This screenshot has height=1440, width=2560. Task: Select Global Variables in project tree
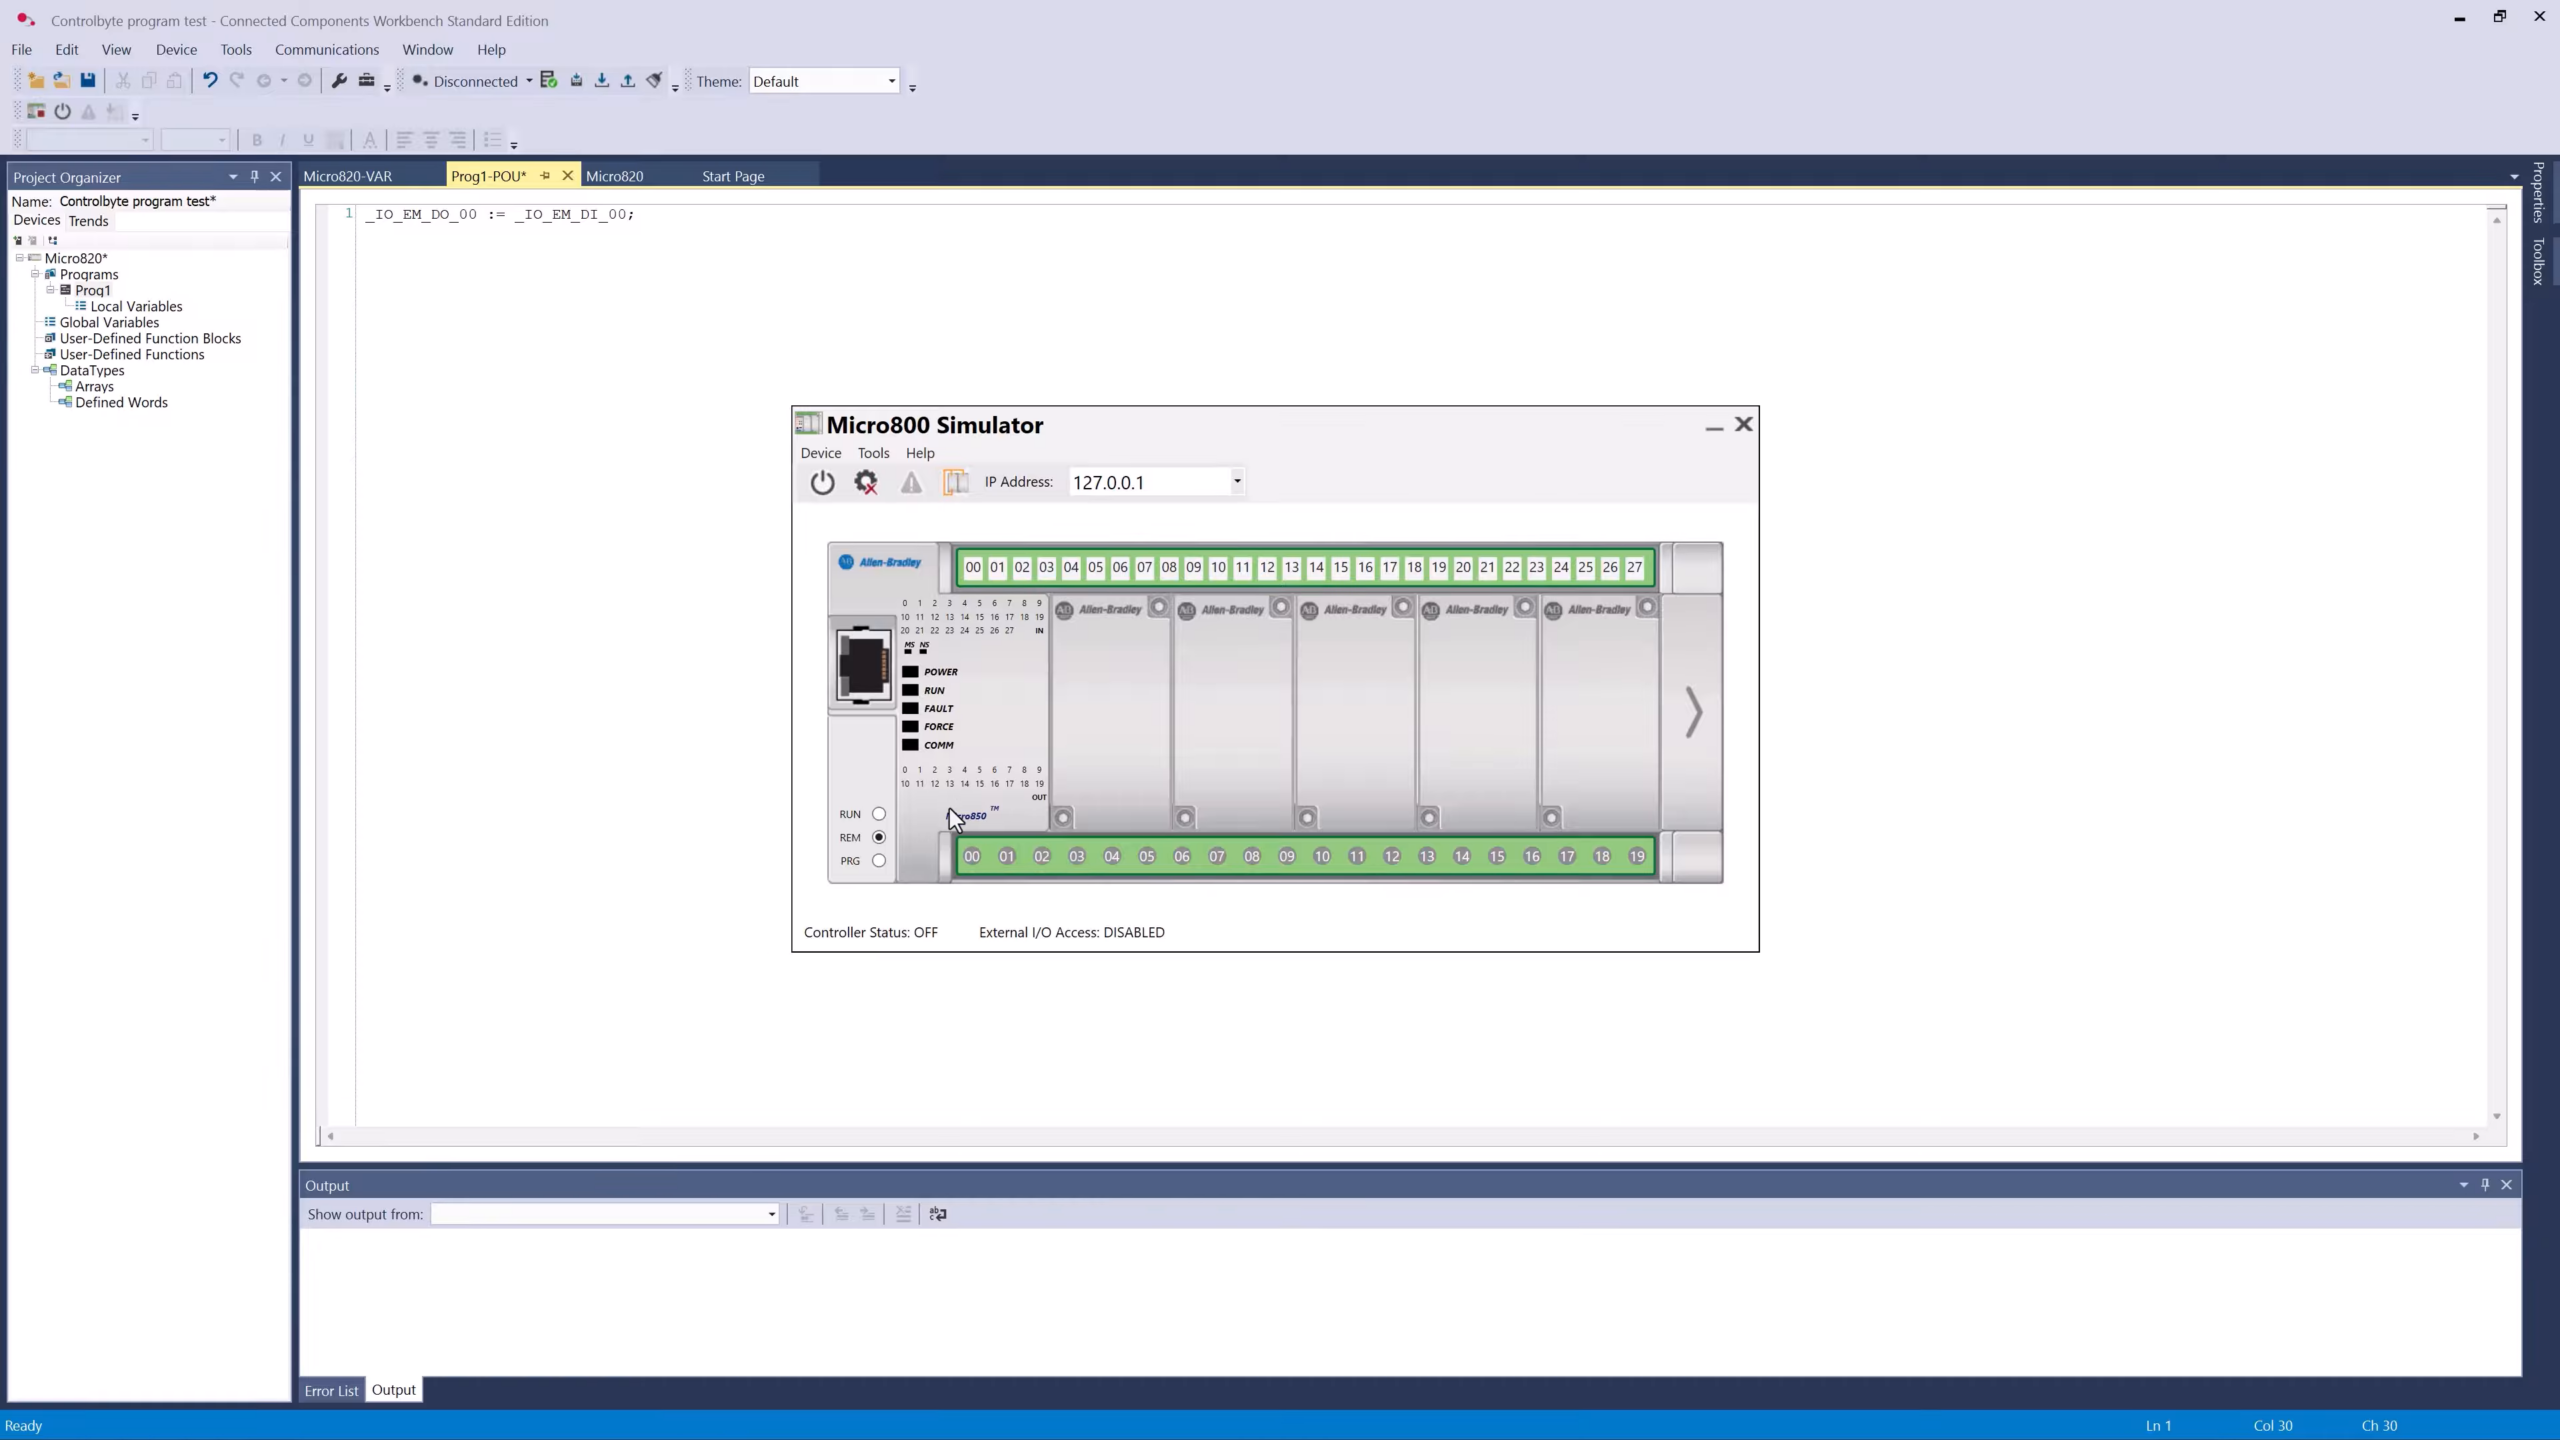[109, 322]
